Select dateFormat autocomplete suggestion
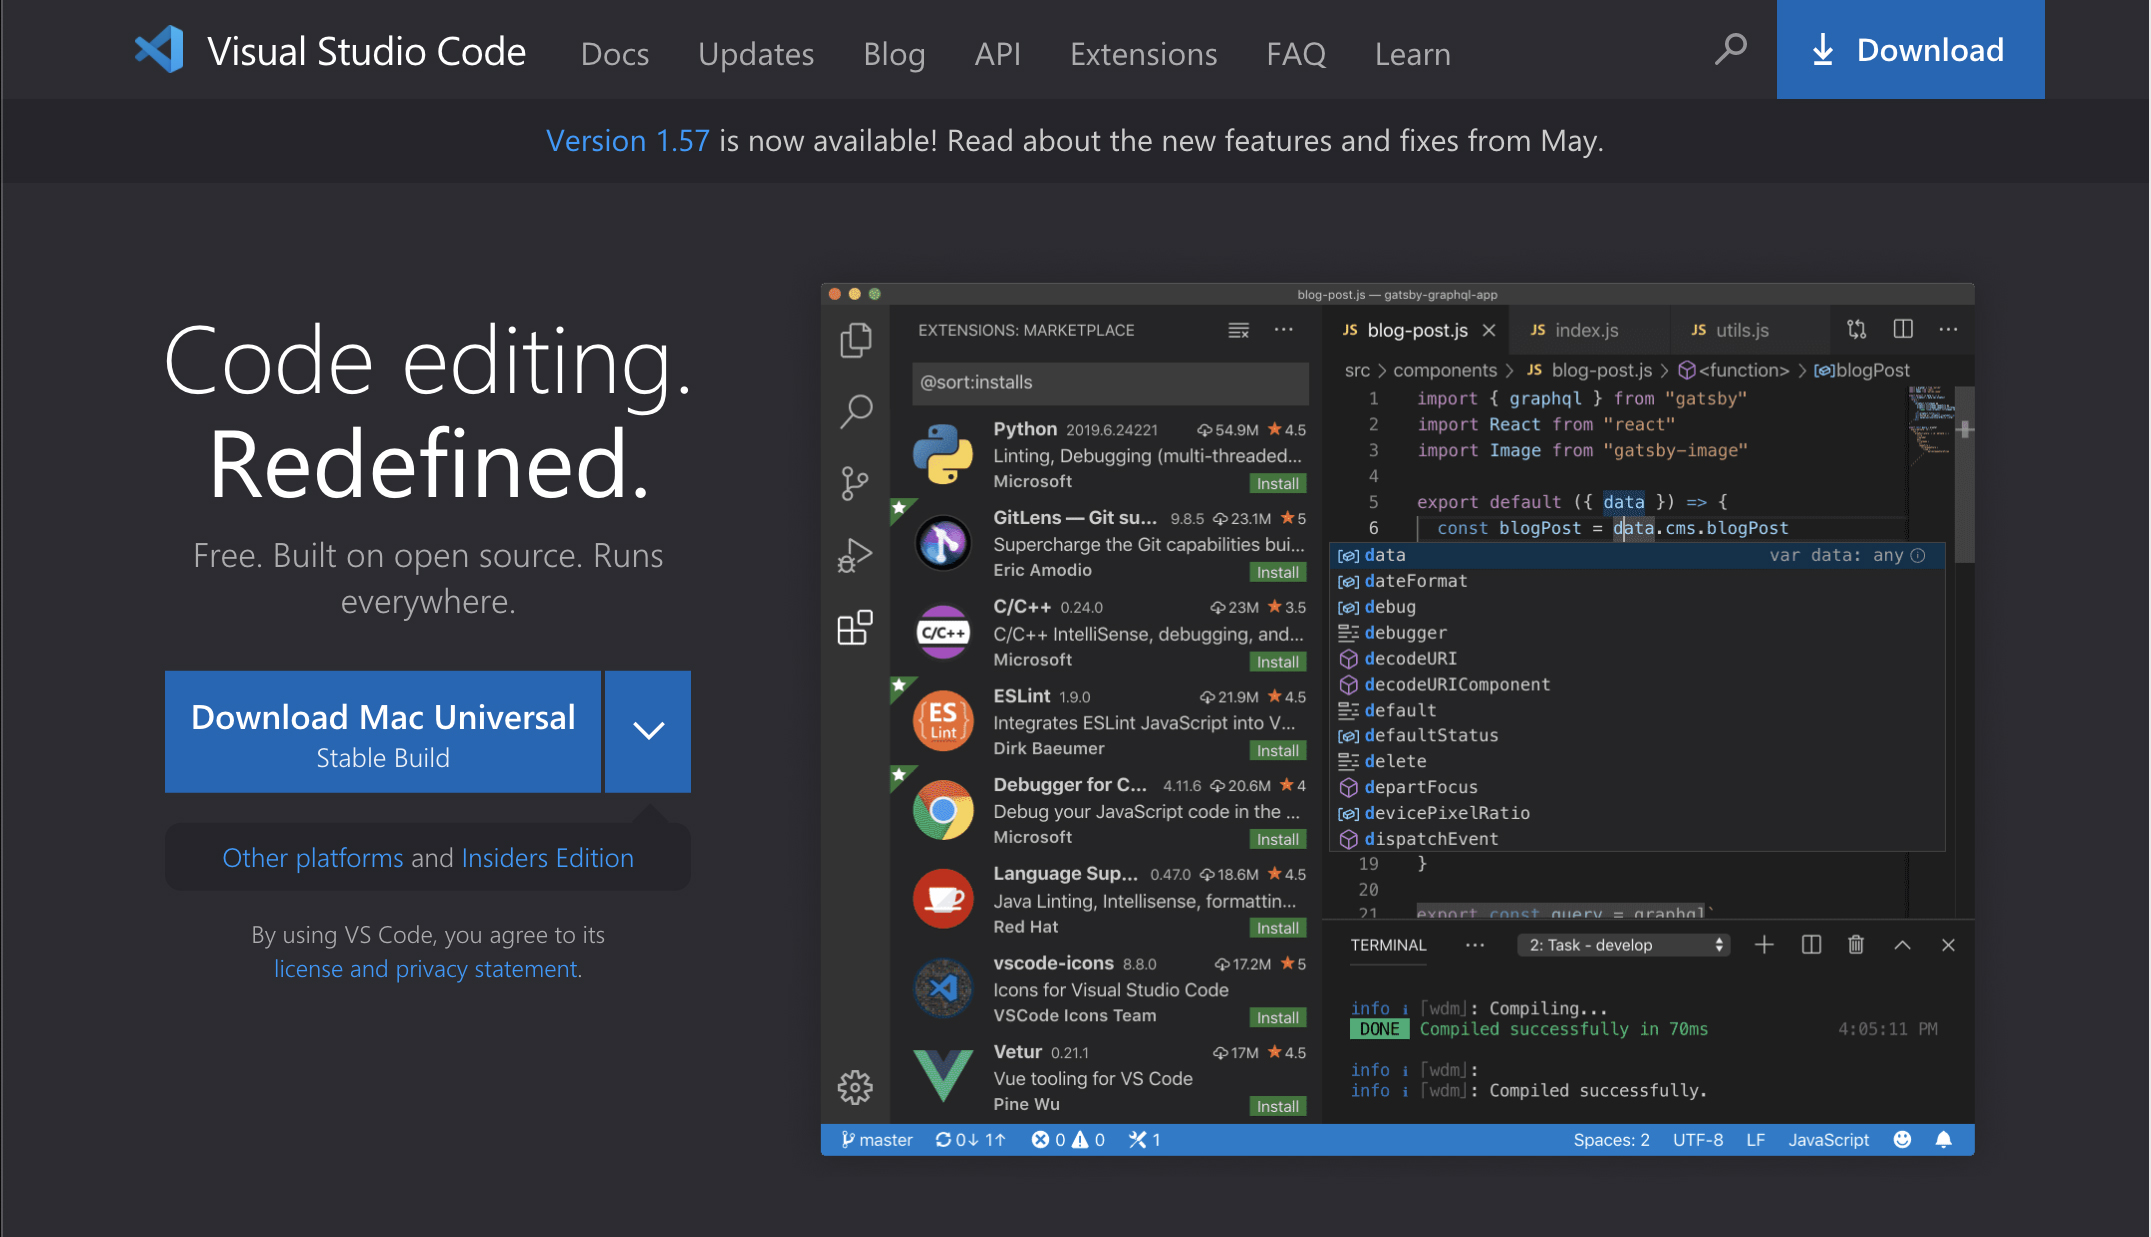Image resolution: width=2151 pixels, height=1237 pixels. [1637, 581]
